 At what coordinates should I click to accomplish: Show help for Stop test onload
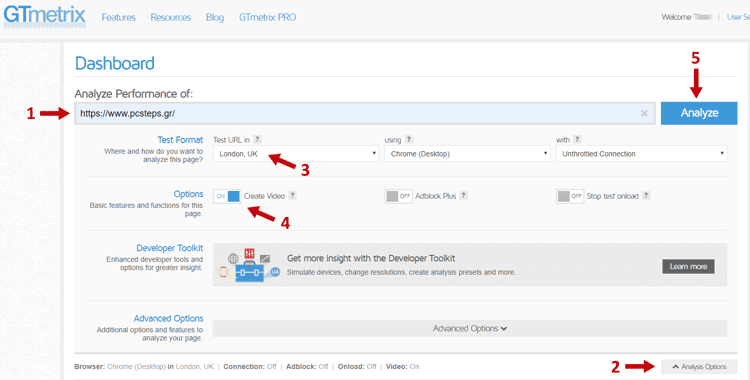646,195
